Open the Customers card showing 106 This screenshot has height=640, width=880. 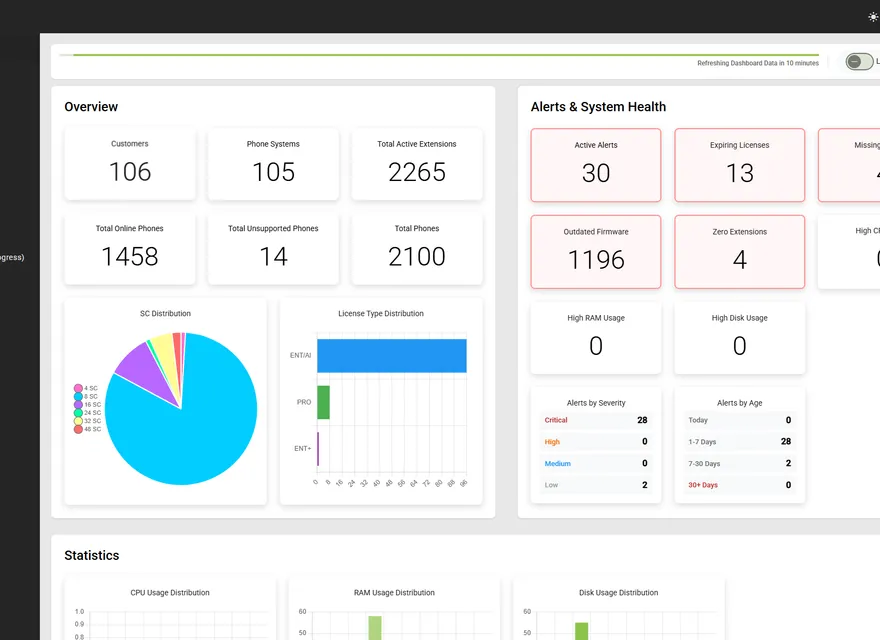tap(130, 164)
